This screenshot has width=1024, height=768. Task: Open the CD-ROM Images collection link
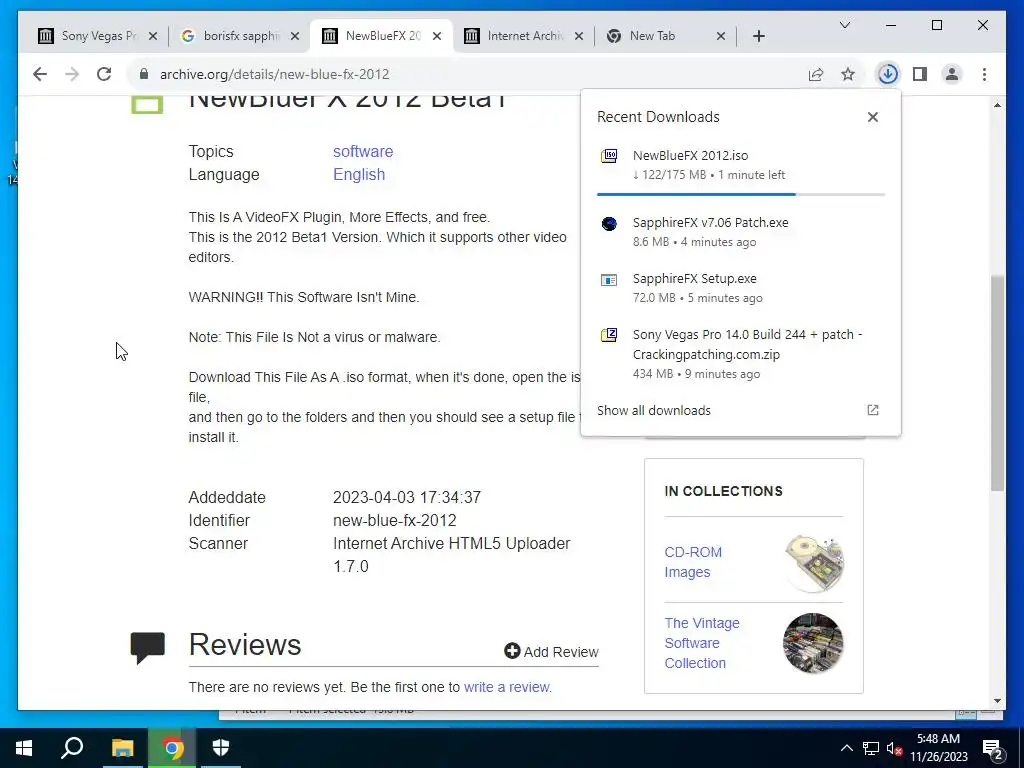pyautogui.click(x=693, y=562)
